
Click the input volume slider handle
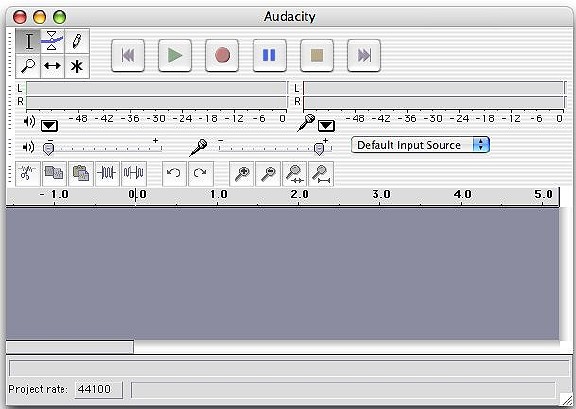[x=319, y=149]
